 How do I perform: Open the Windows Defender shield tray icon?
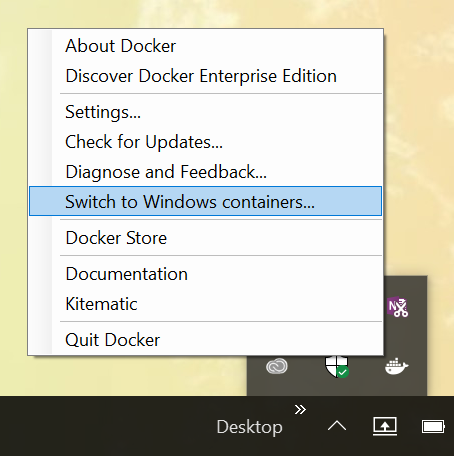pyautogui.click(x=337, y=367)
